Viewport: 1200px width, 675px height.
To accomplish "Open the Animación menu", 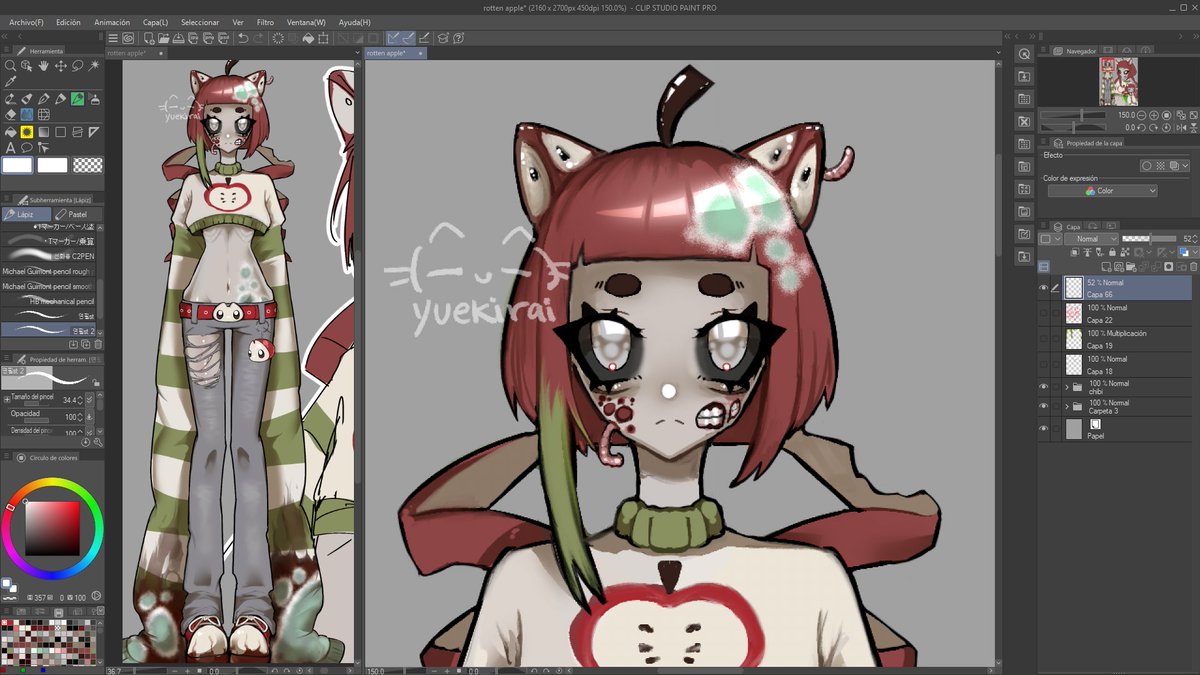I will 112,22.
